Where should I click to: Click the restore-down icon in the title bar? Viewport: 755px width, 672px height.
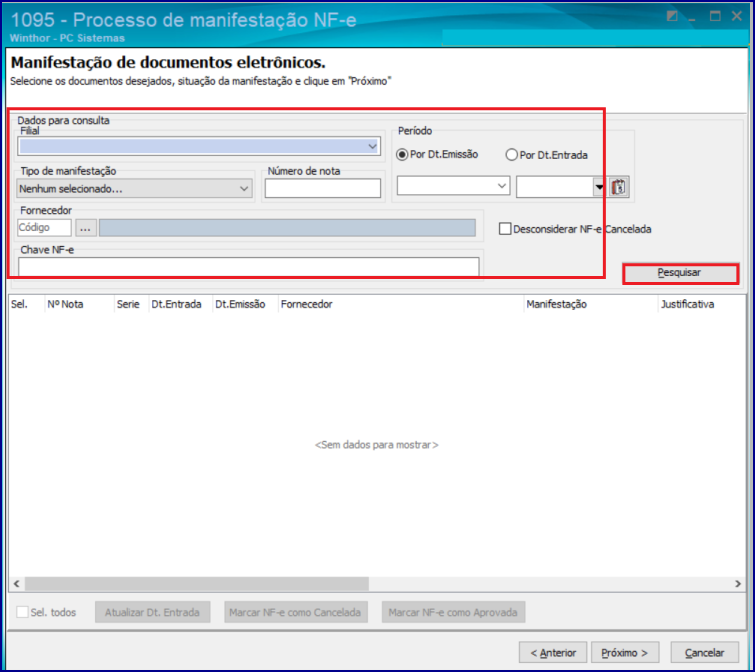click(672, 16)
